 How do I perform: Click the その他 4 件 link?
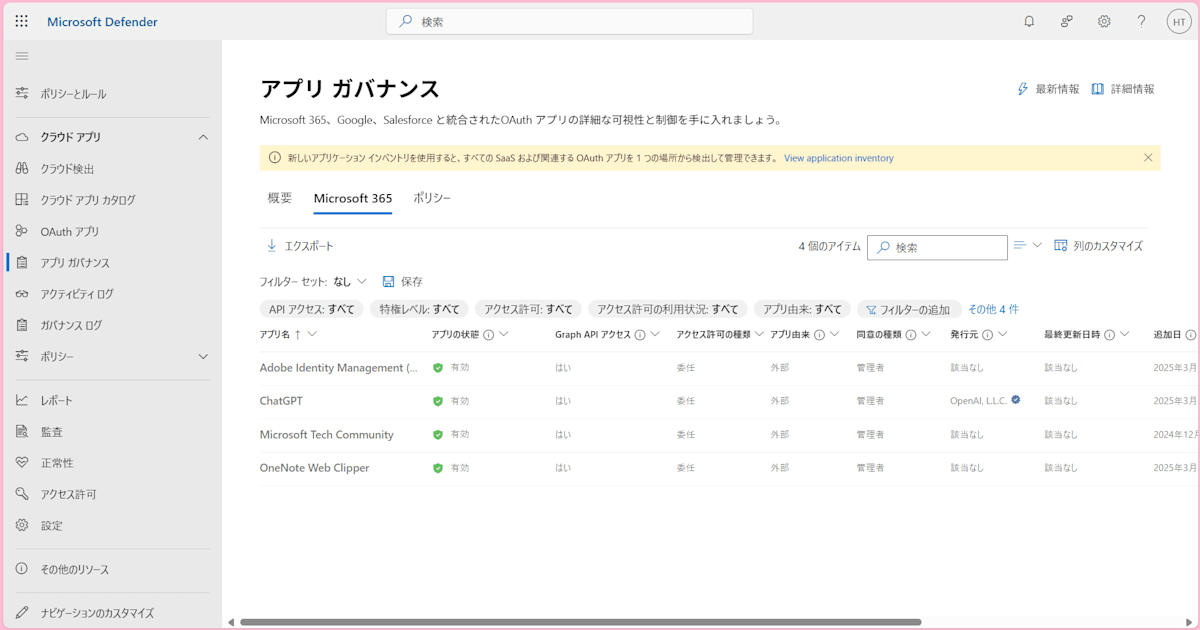click(993, 309)
